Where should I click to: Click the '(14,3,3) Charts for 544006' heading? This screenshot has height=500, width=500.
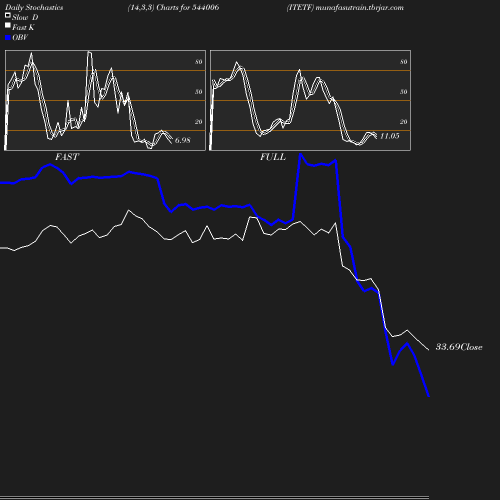tap(173, 8)
